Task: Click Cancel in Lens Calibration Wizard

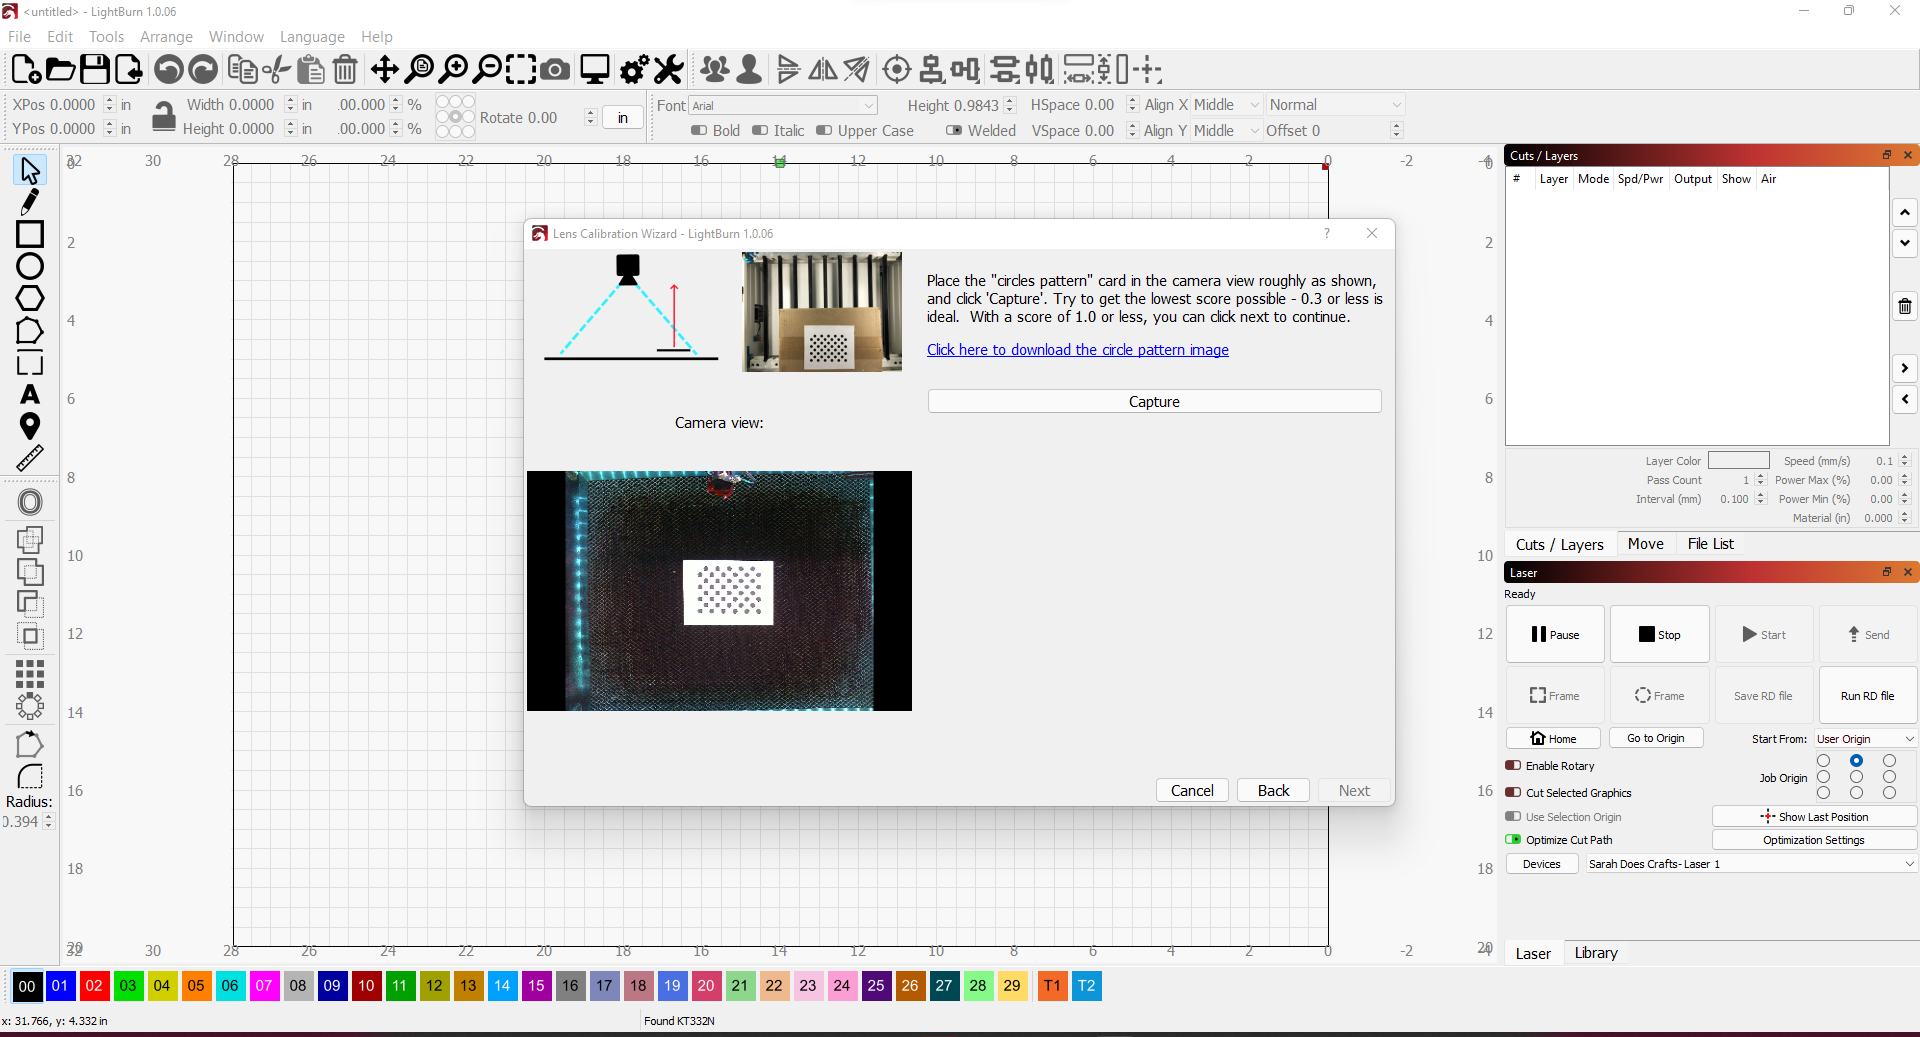Action: (1192, 791)
